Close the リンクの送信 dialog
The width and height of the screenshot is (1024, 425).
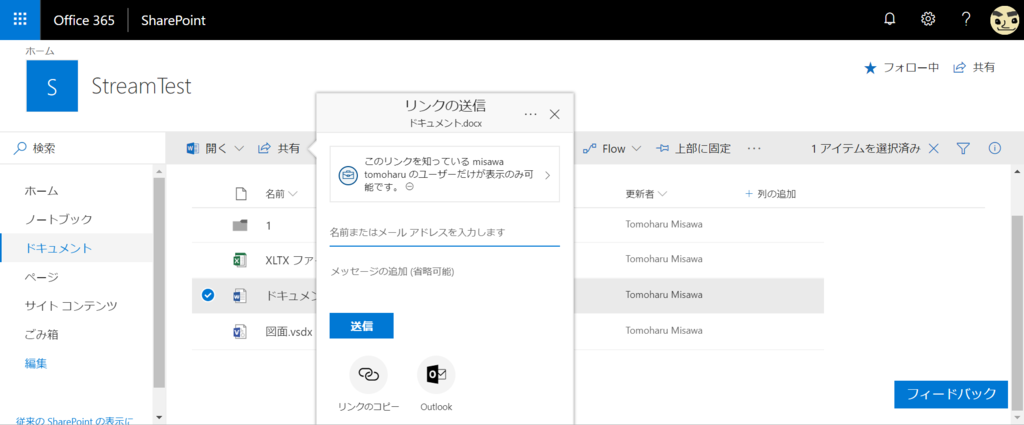(x=554, y=114)
